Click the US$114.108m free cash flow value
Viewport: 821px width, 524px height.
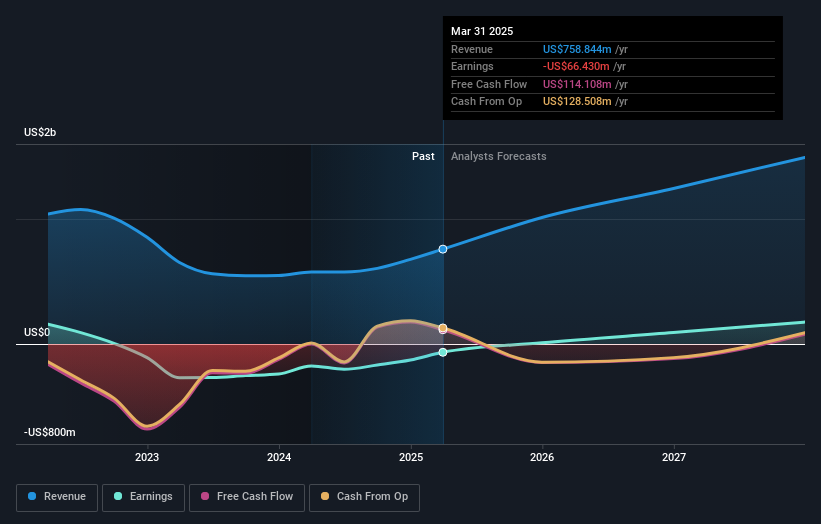point(577,84)
